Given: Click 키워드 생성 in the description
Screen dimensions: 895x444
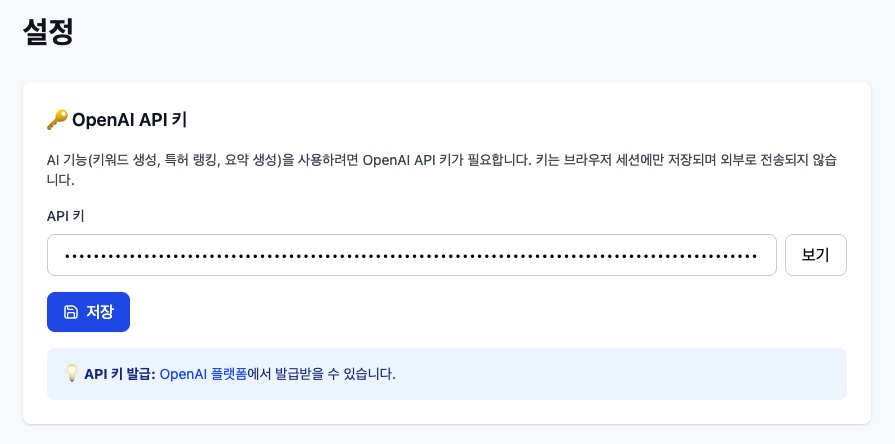Looking at the screenshot, I should point(134,160).
